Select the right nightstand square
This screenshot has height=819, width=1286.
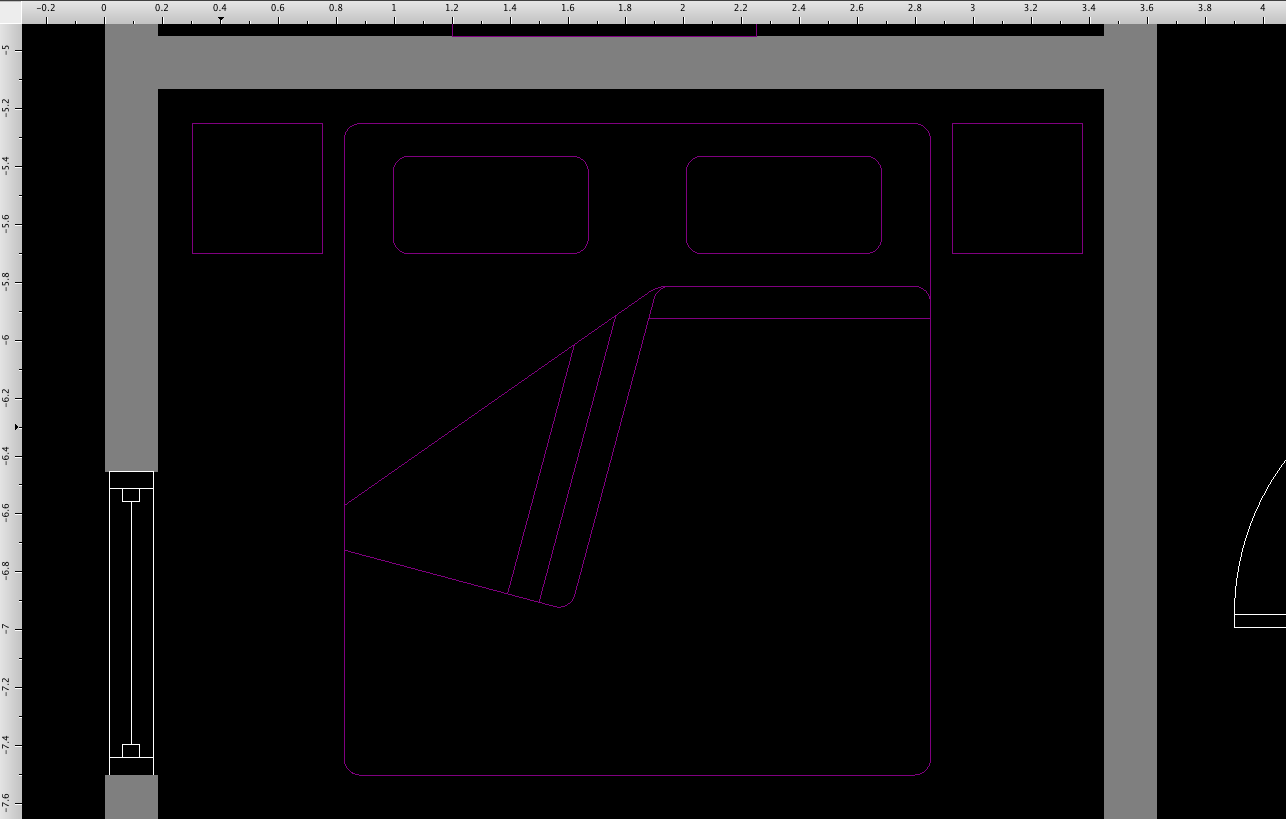[1017, 188]
